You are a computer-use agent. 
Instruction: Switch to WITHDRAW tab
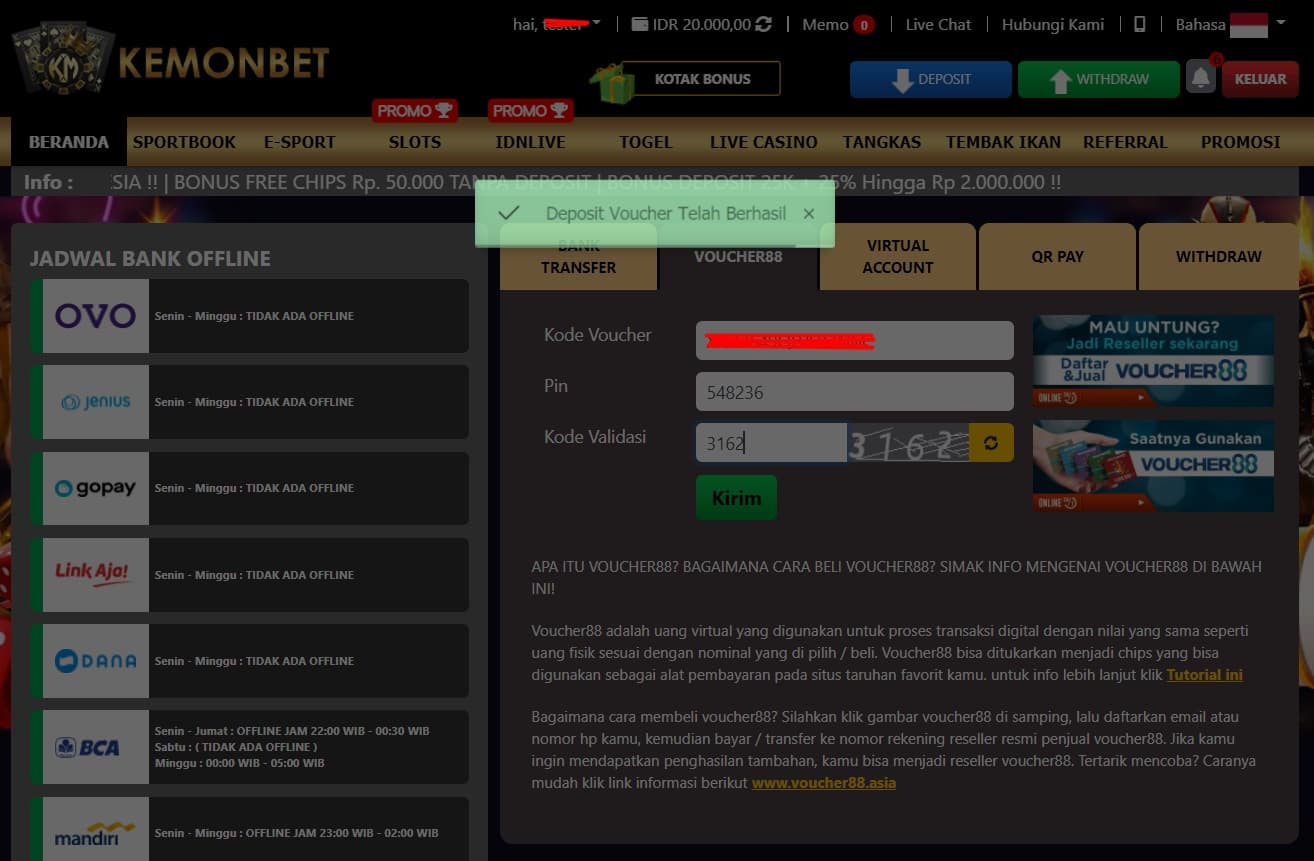[x=1219, y=256]
